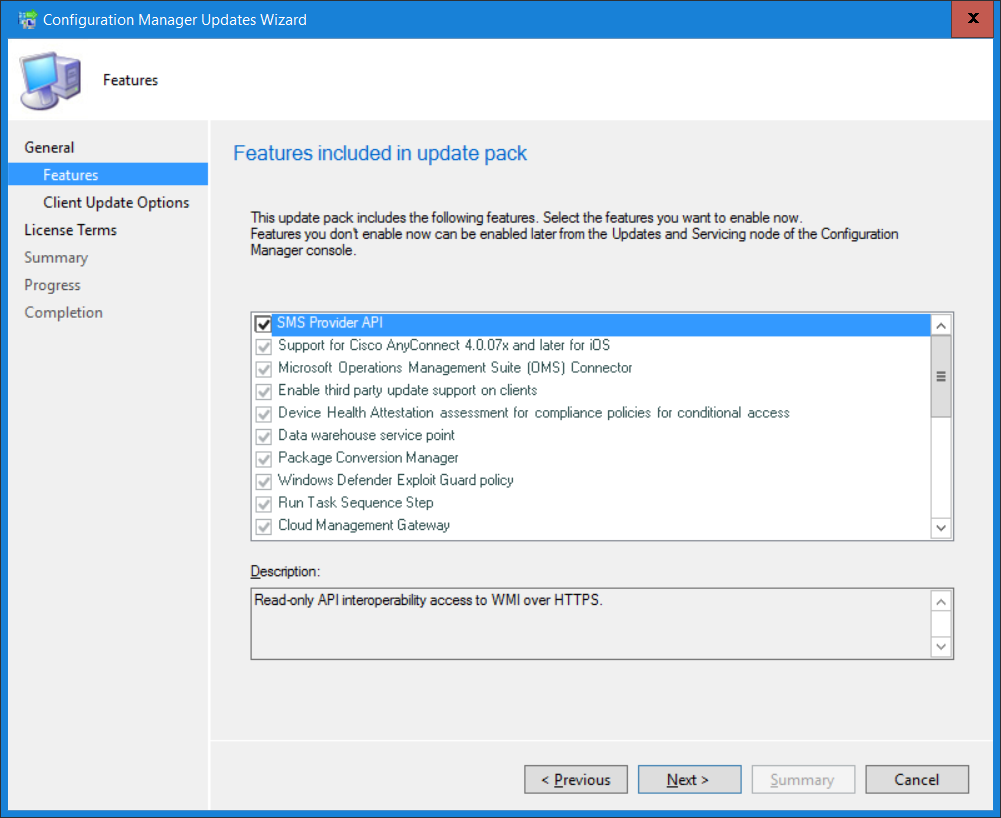
Task: Click the greyed Summary button
Action: click(x=803, y=780)
